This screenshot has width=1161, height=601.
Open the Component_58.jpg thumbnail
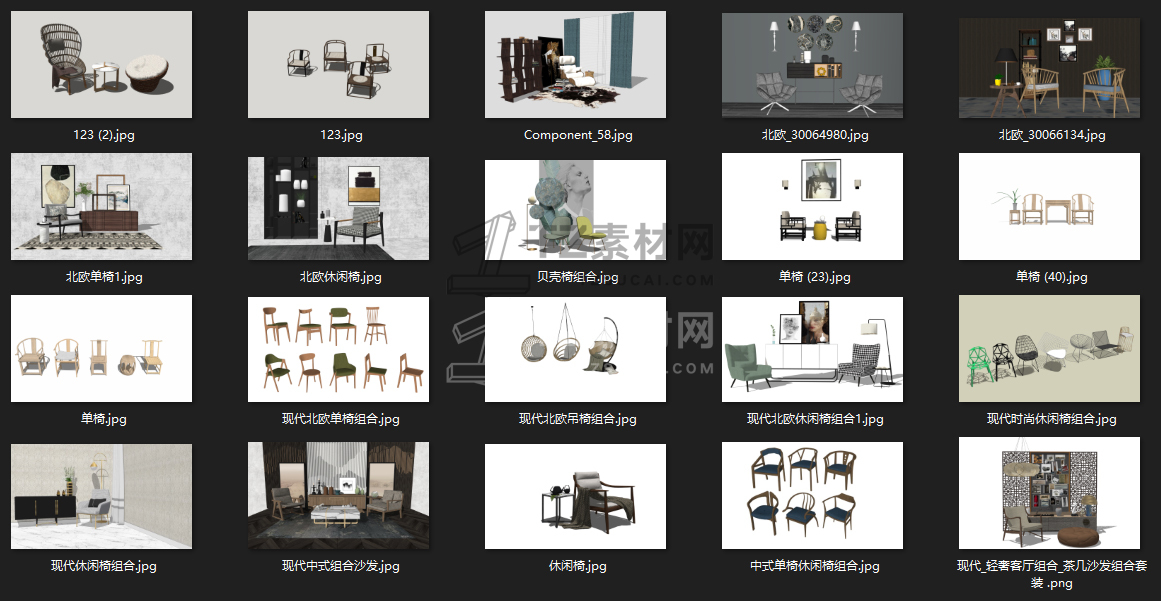click(575, 64)
